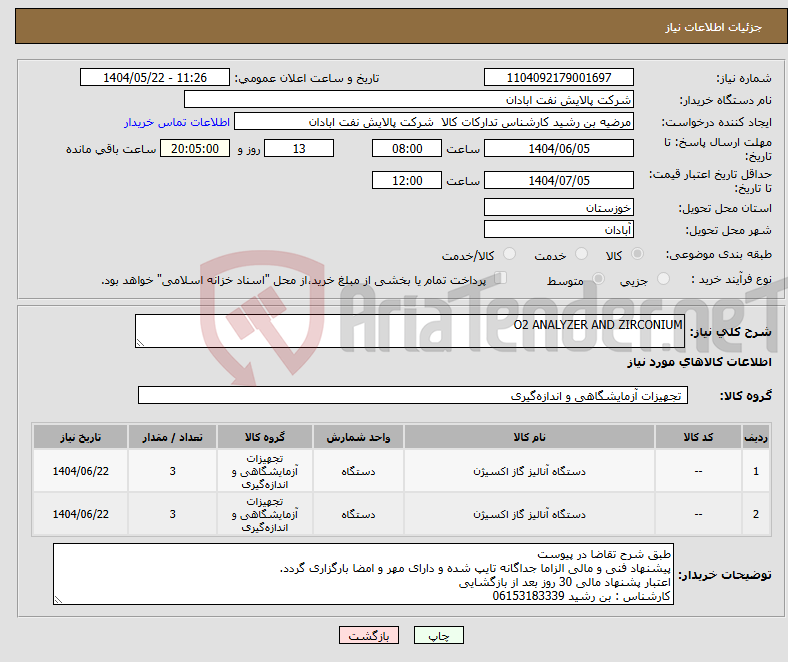
Task: Click the گروه کالا field تجهیزات آزمایشگاهی
Action: 413,395
